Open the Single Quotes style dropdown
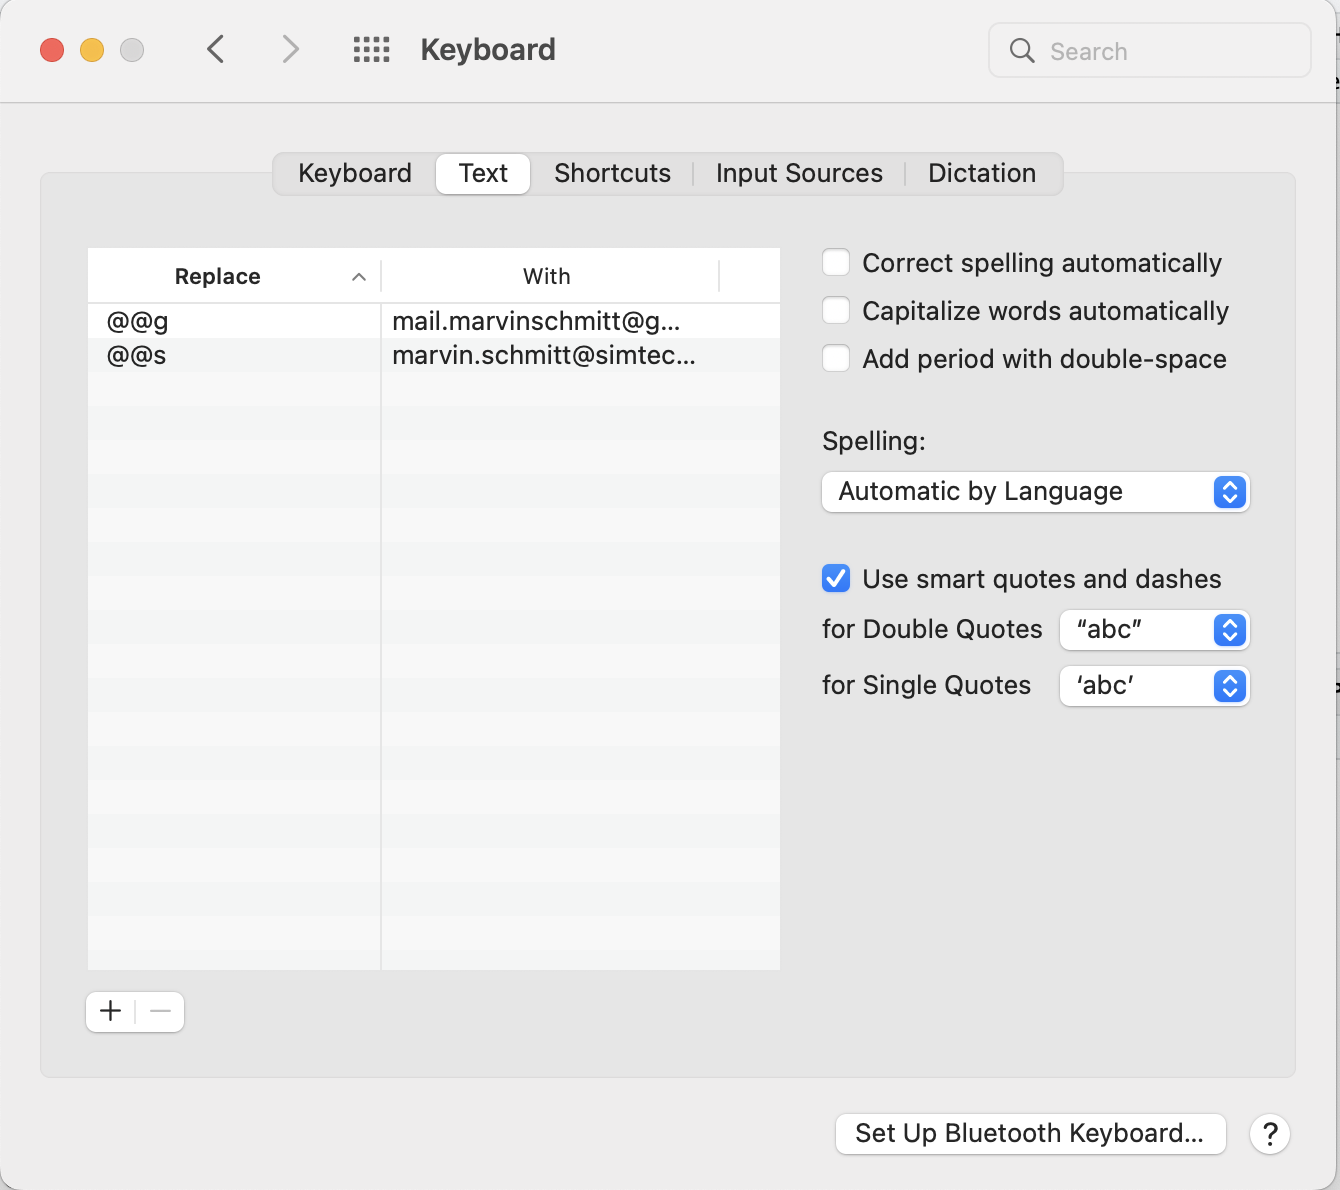The image size is (1340, 1190). point(1155,686)
